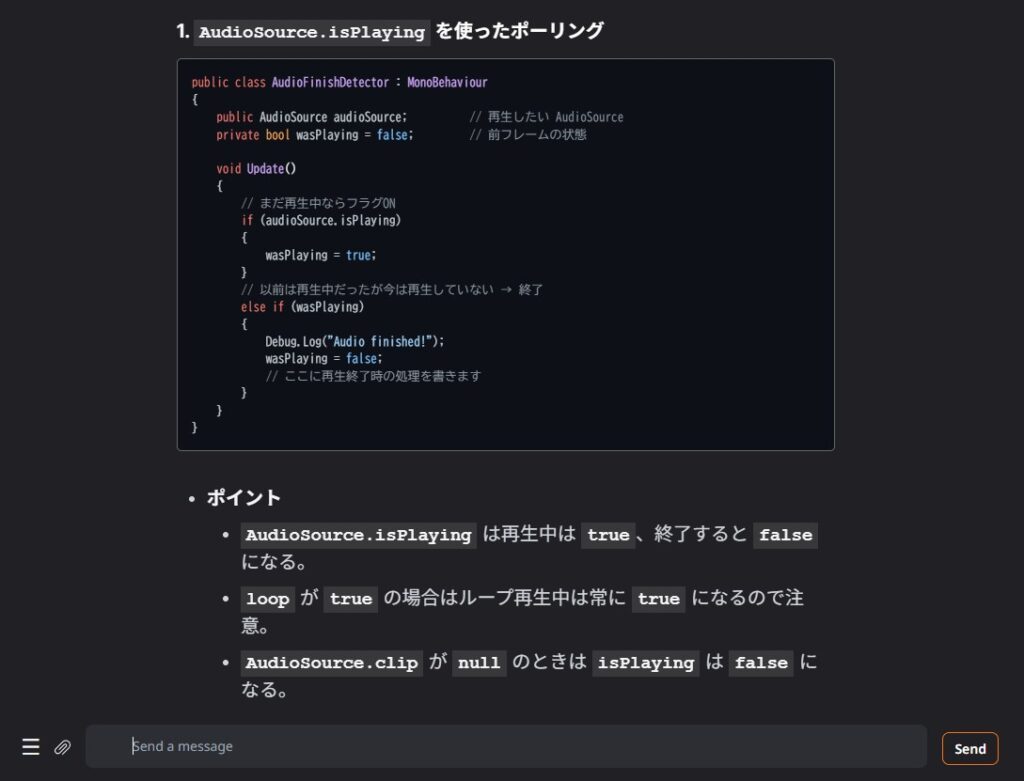The height and width of the screenshot is (781, 1024).
Task: Click the inline code "loop"
Action: 268,599
